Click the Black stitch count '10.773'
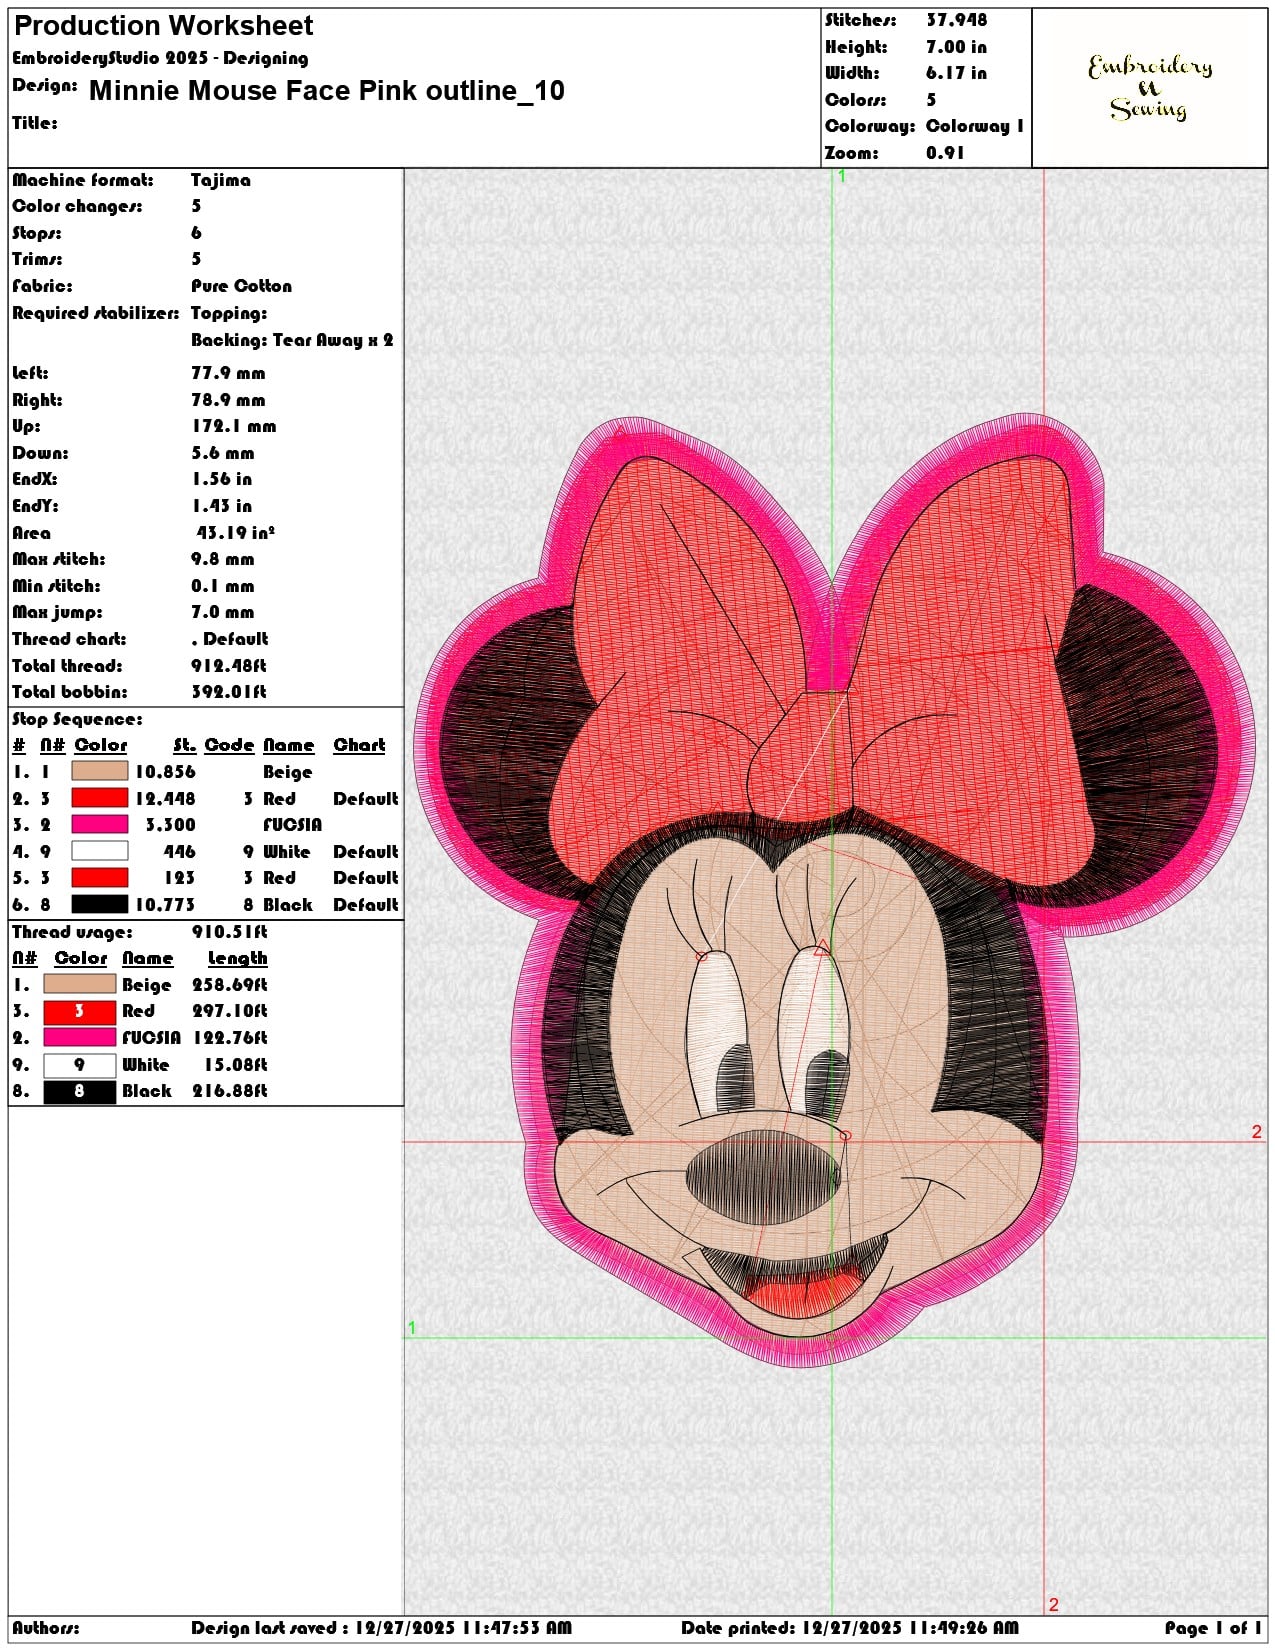The image size is (1275, 1650). [x=165, y=905]
